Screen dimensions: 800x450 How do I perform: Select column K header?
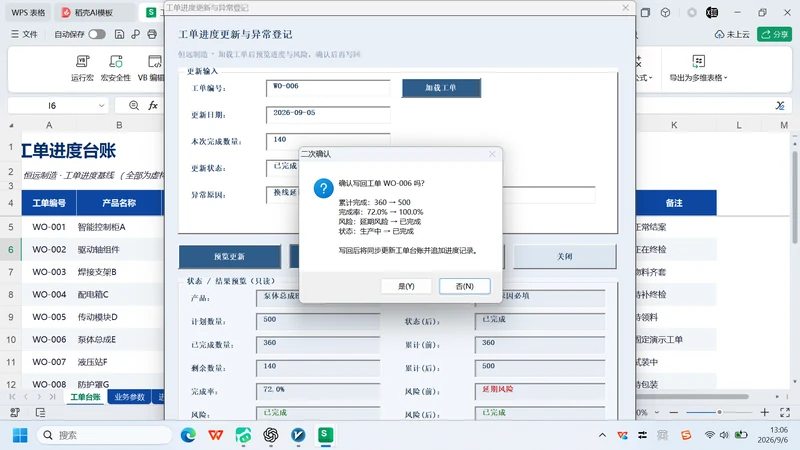point(674,125)
